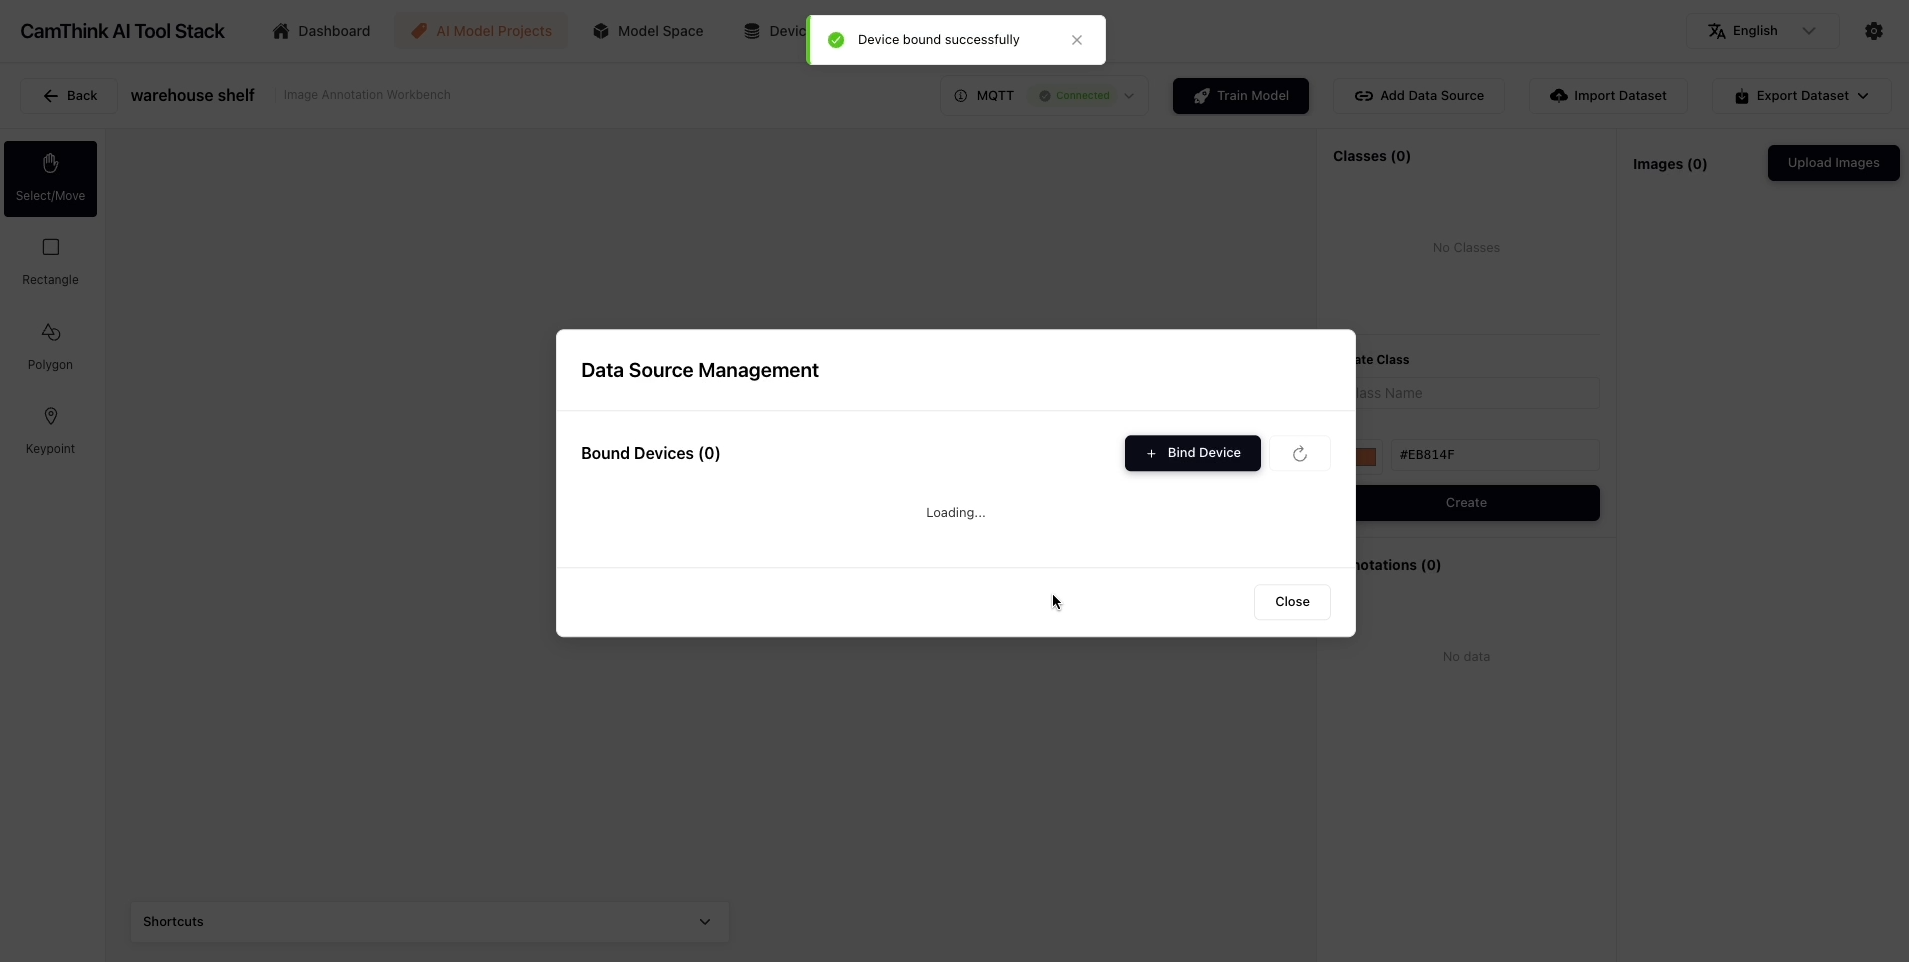Open the Export Dataset dropdown
This screenshot has width=1909, height=962.
[x=1801, y=96]
